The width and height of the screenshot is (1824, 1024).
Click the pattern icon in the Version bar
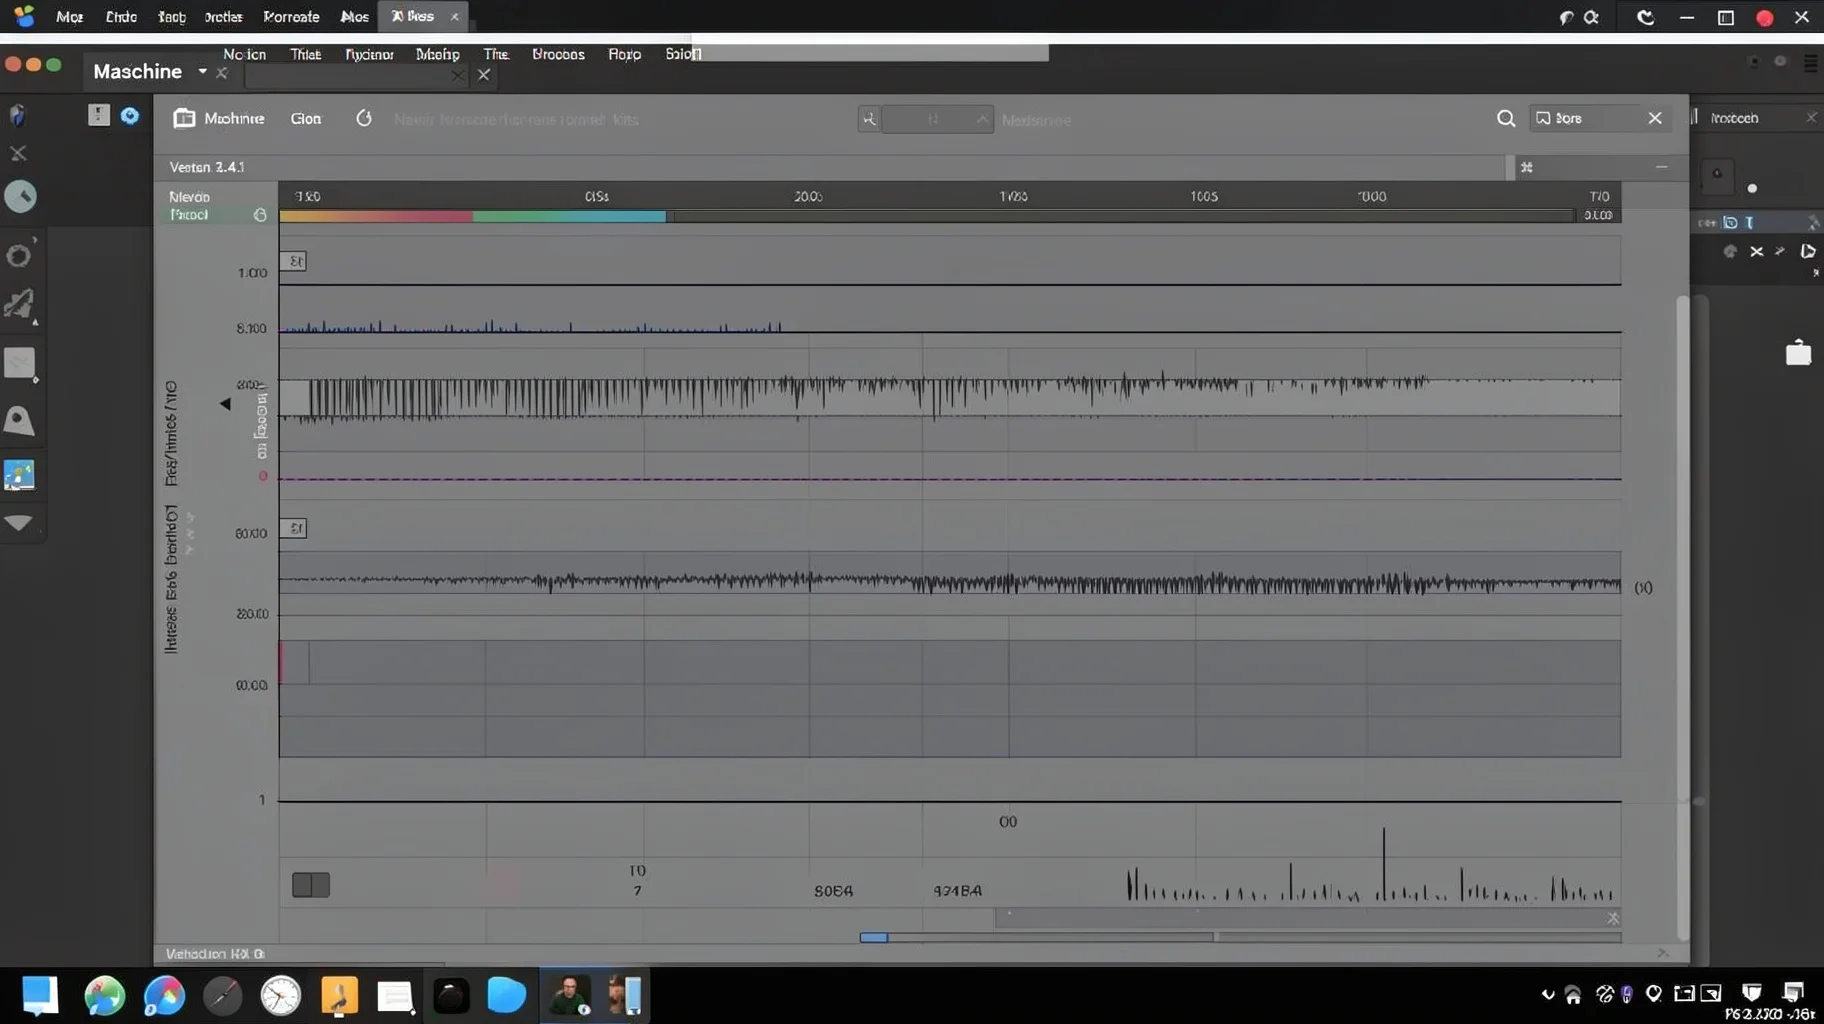pyautogui.click(x=1526, y=167)
